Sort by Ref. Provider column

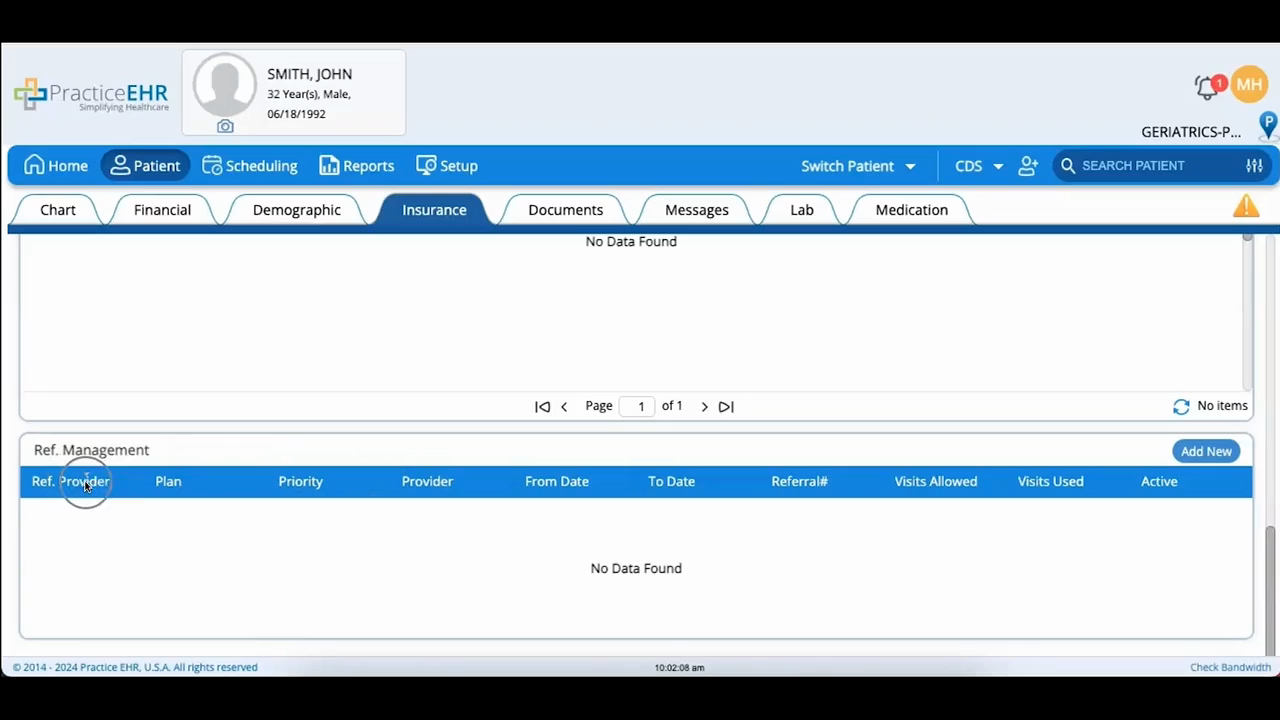pyautogui.click(x=71, y=482)
